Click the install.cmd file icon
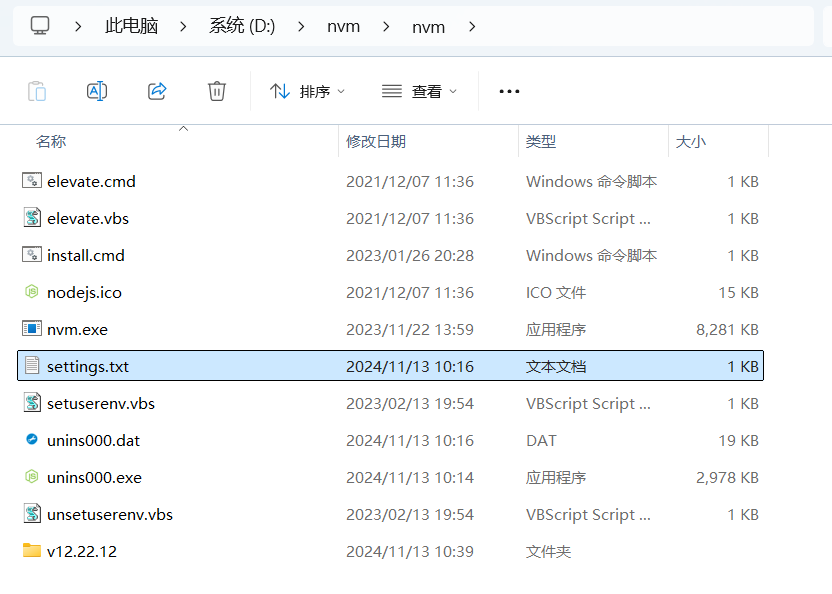Viewport: 832px width, 594px height. click(x=32, y=255)
